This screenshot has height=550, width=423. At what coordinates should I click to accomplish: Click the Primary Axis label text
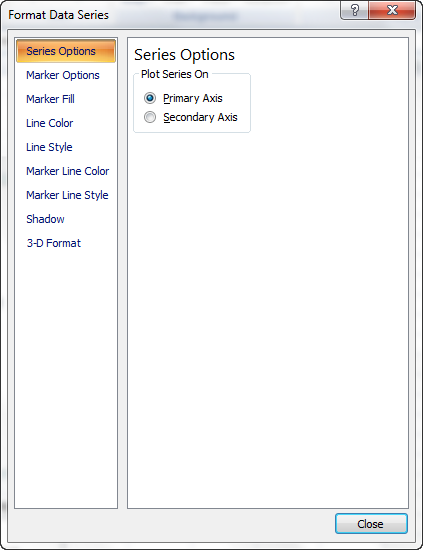[193, 98]
